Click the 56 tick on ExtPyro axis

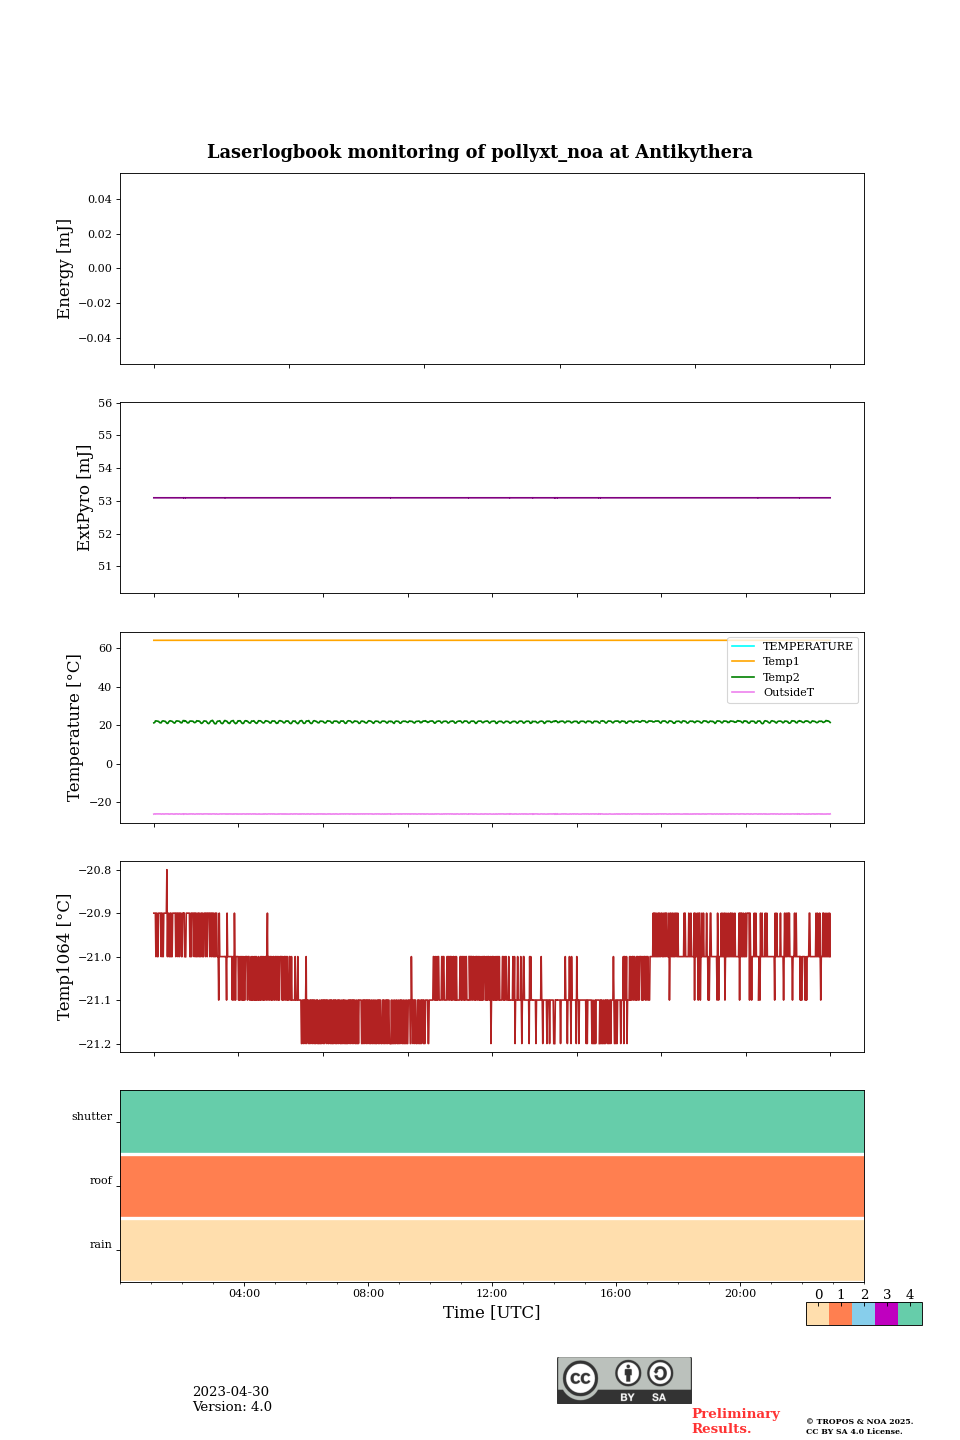(x=106, y=404)
